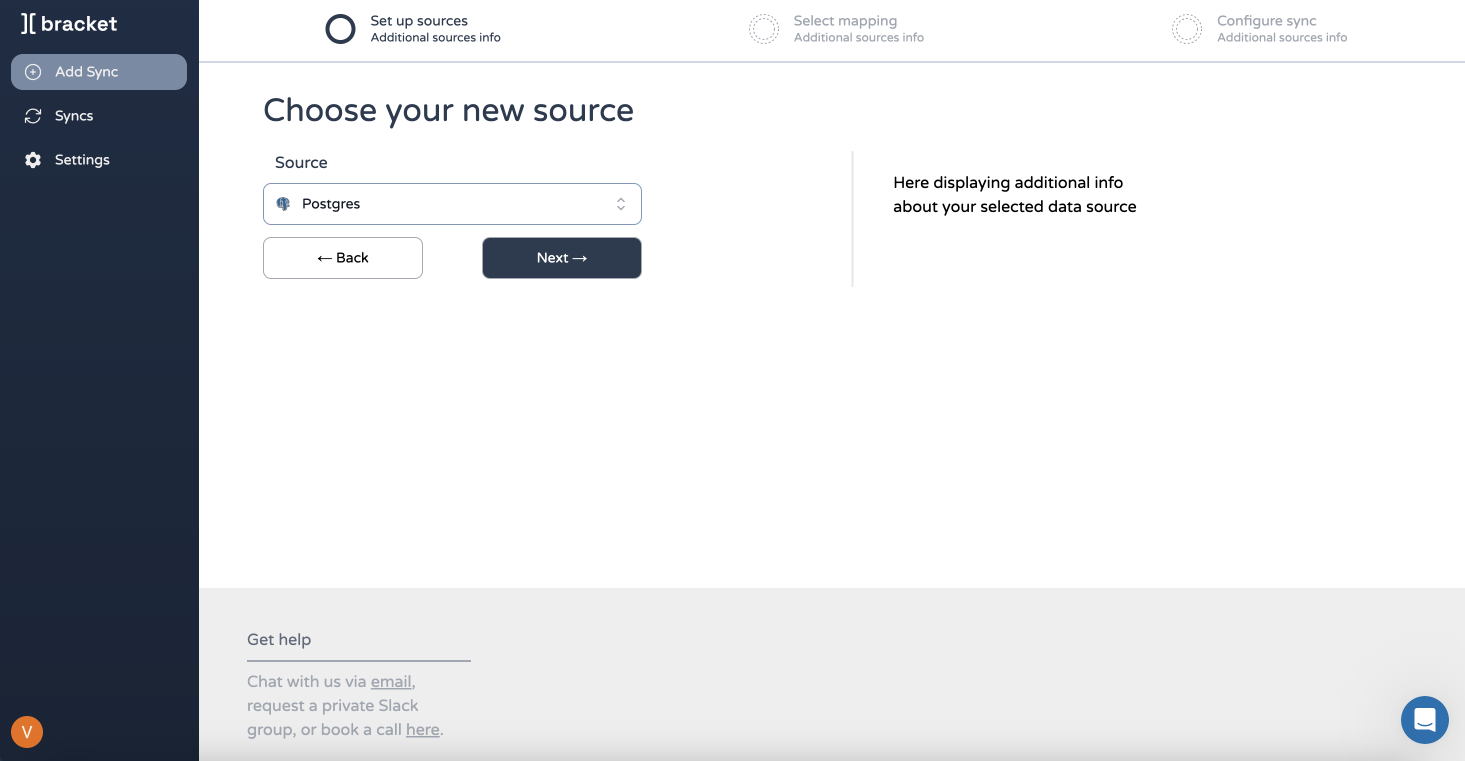Open the chat support bubble
This screenshot has height=761, width=1465.
coord(1425,720)
